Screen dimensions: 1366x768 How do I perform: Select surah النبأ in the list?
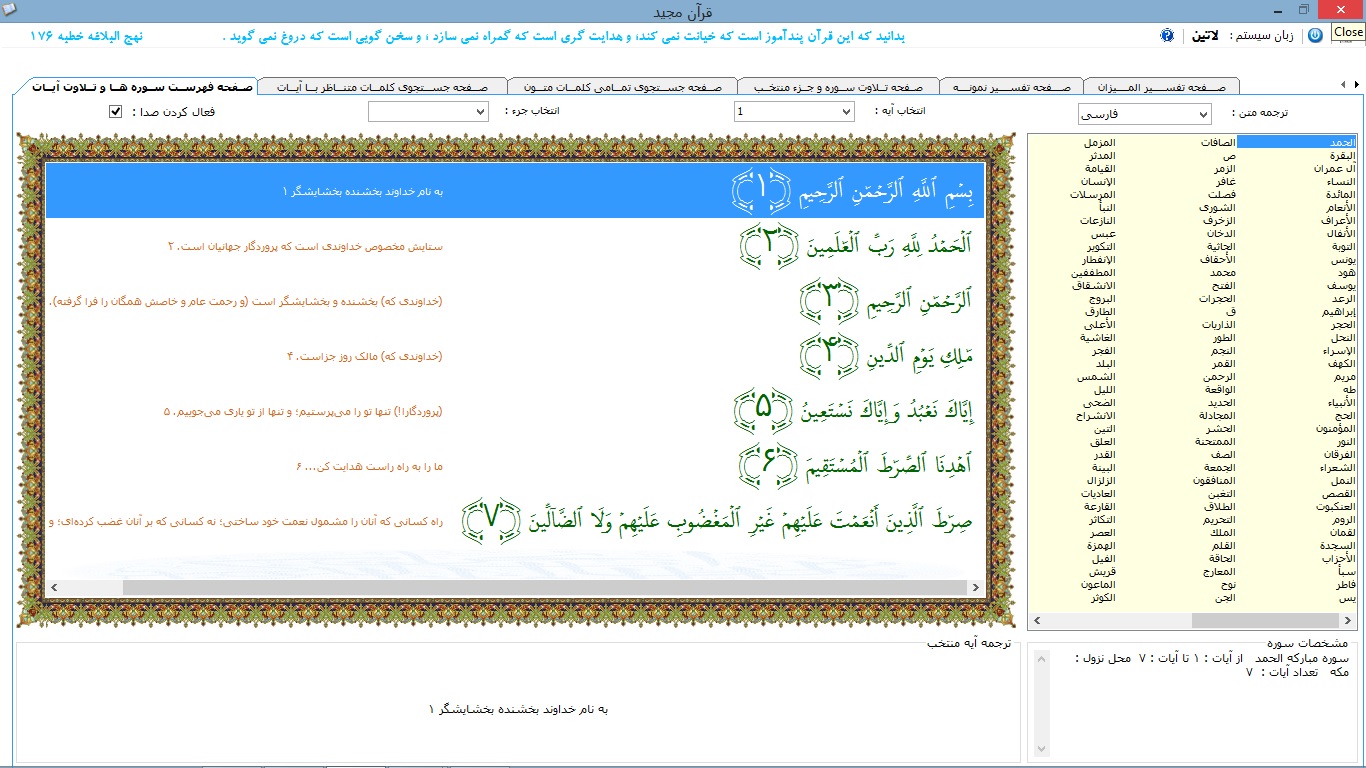[1106, 208]
